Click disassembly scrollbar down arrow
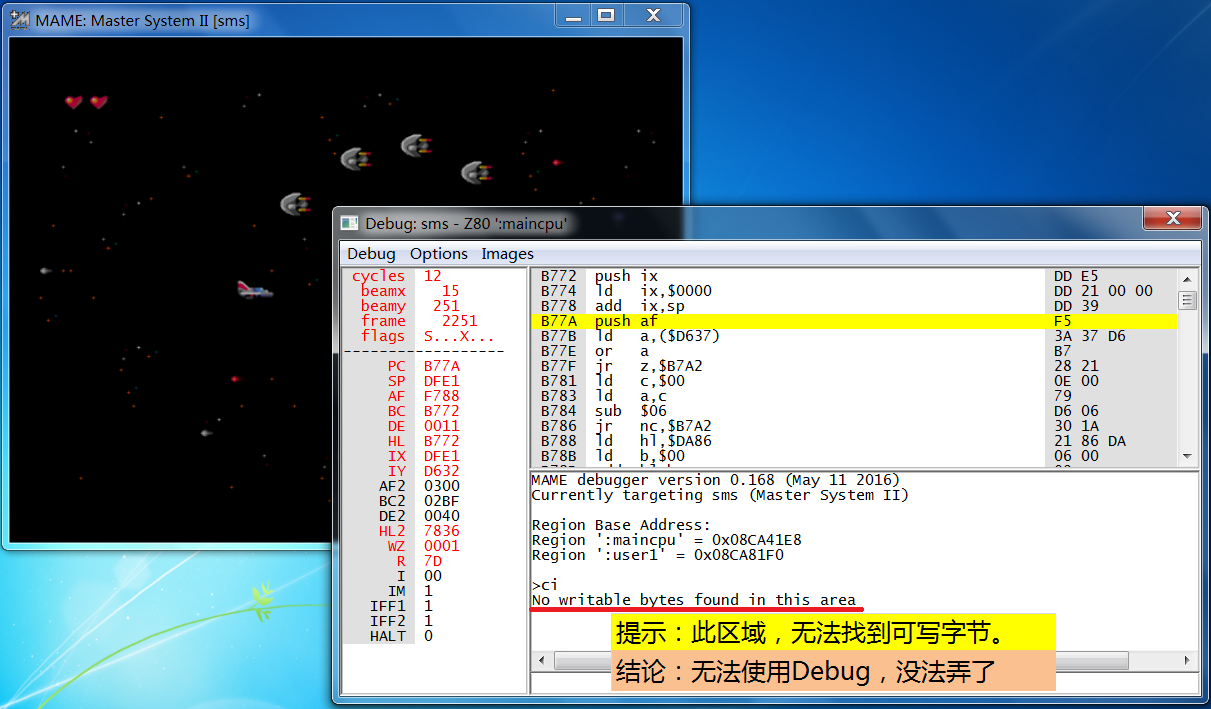This screenshot has height=709, width=1211. pos(1187,455)
